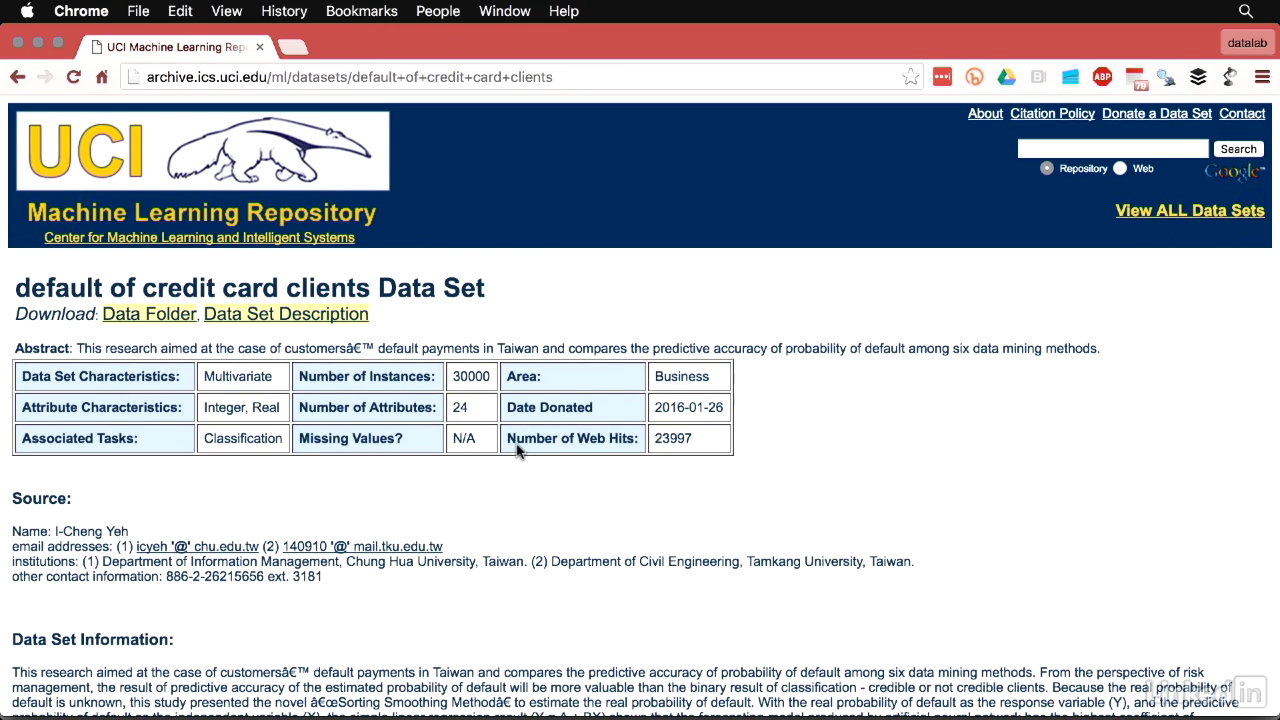Open the Chrome hamburger menu

click(x=1262, y=77)
